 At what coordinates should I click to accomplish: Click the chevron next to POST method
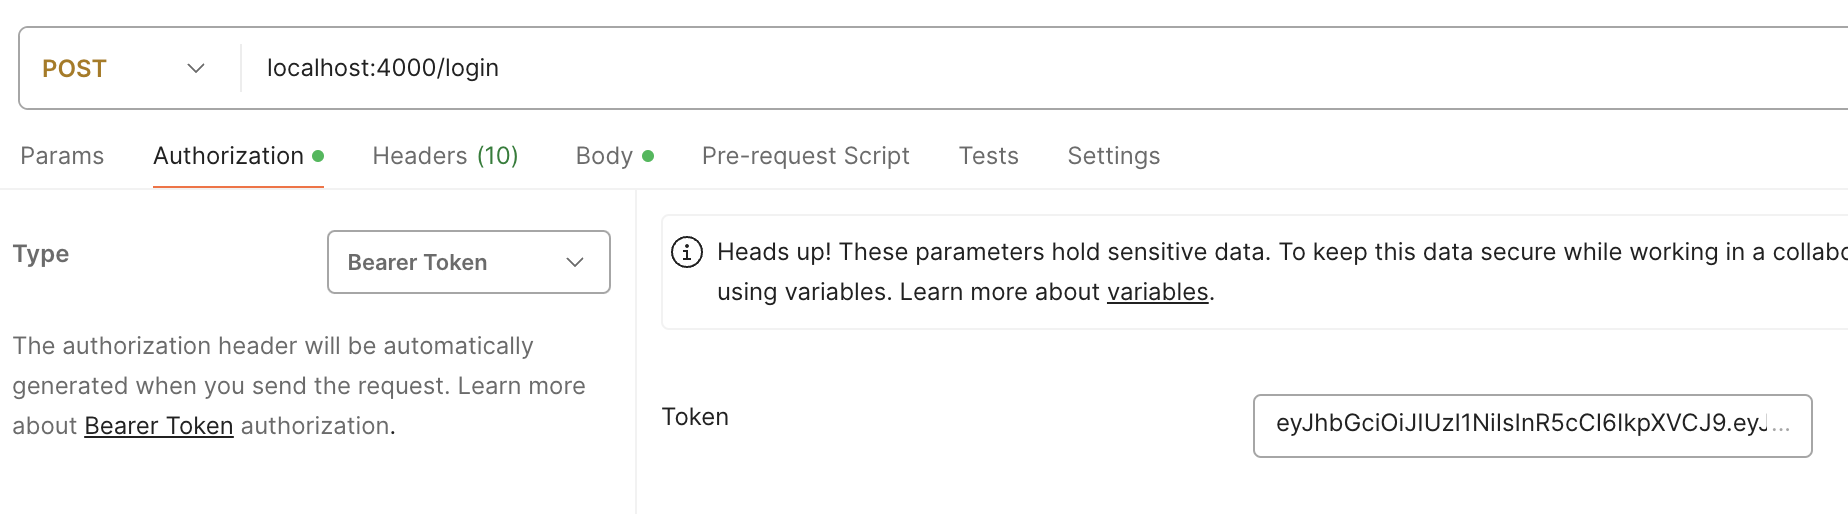coord(196,68)
